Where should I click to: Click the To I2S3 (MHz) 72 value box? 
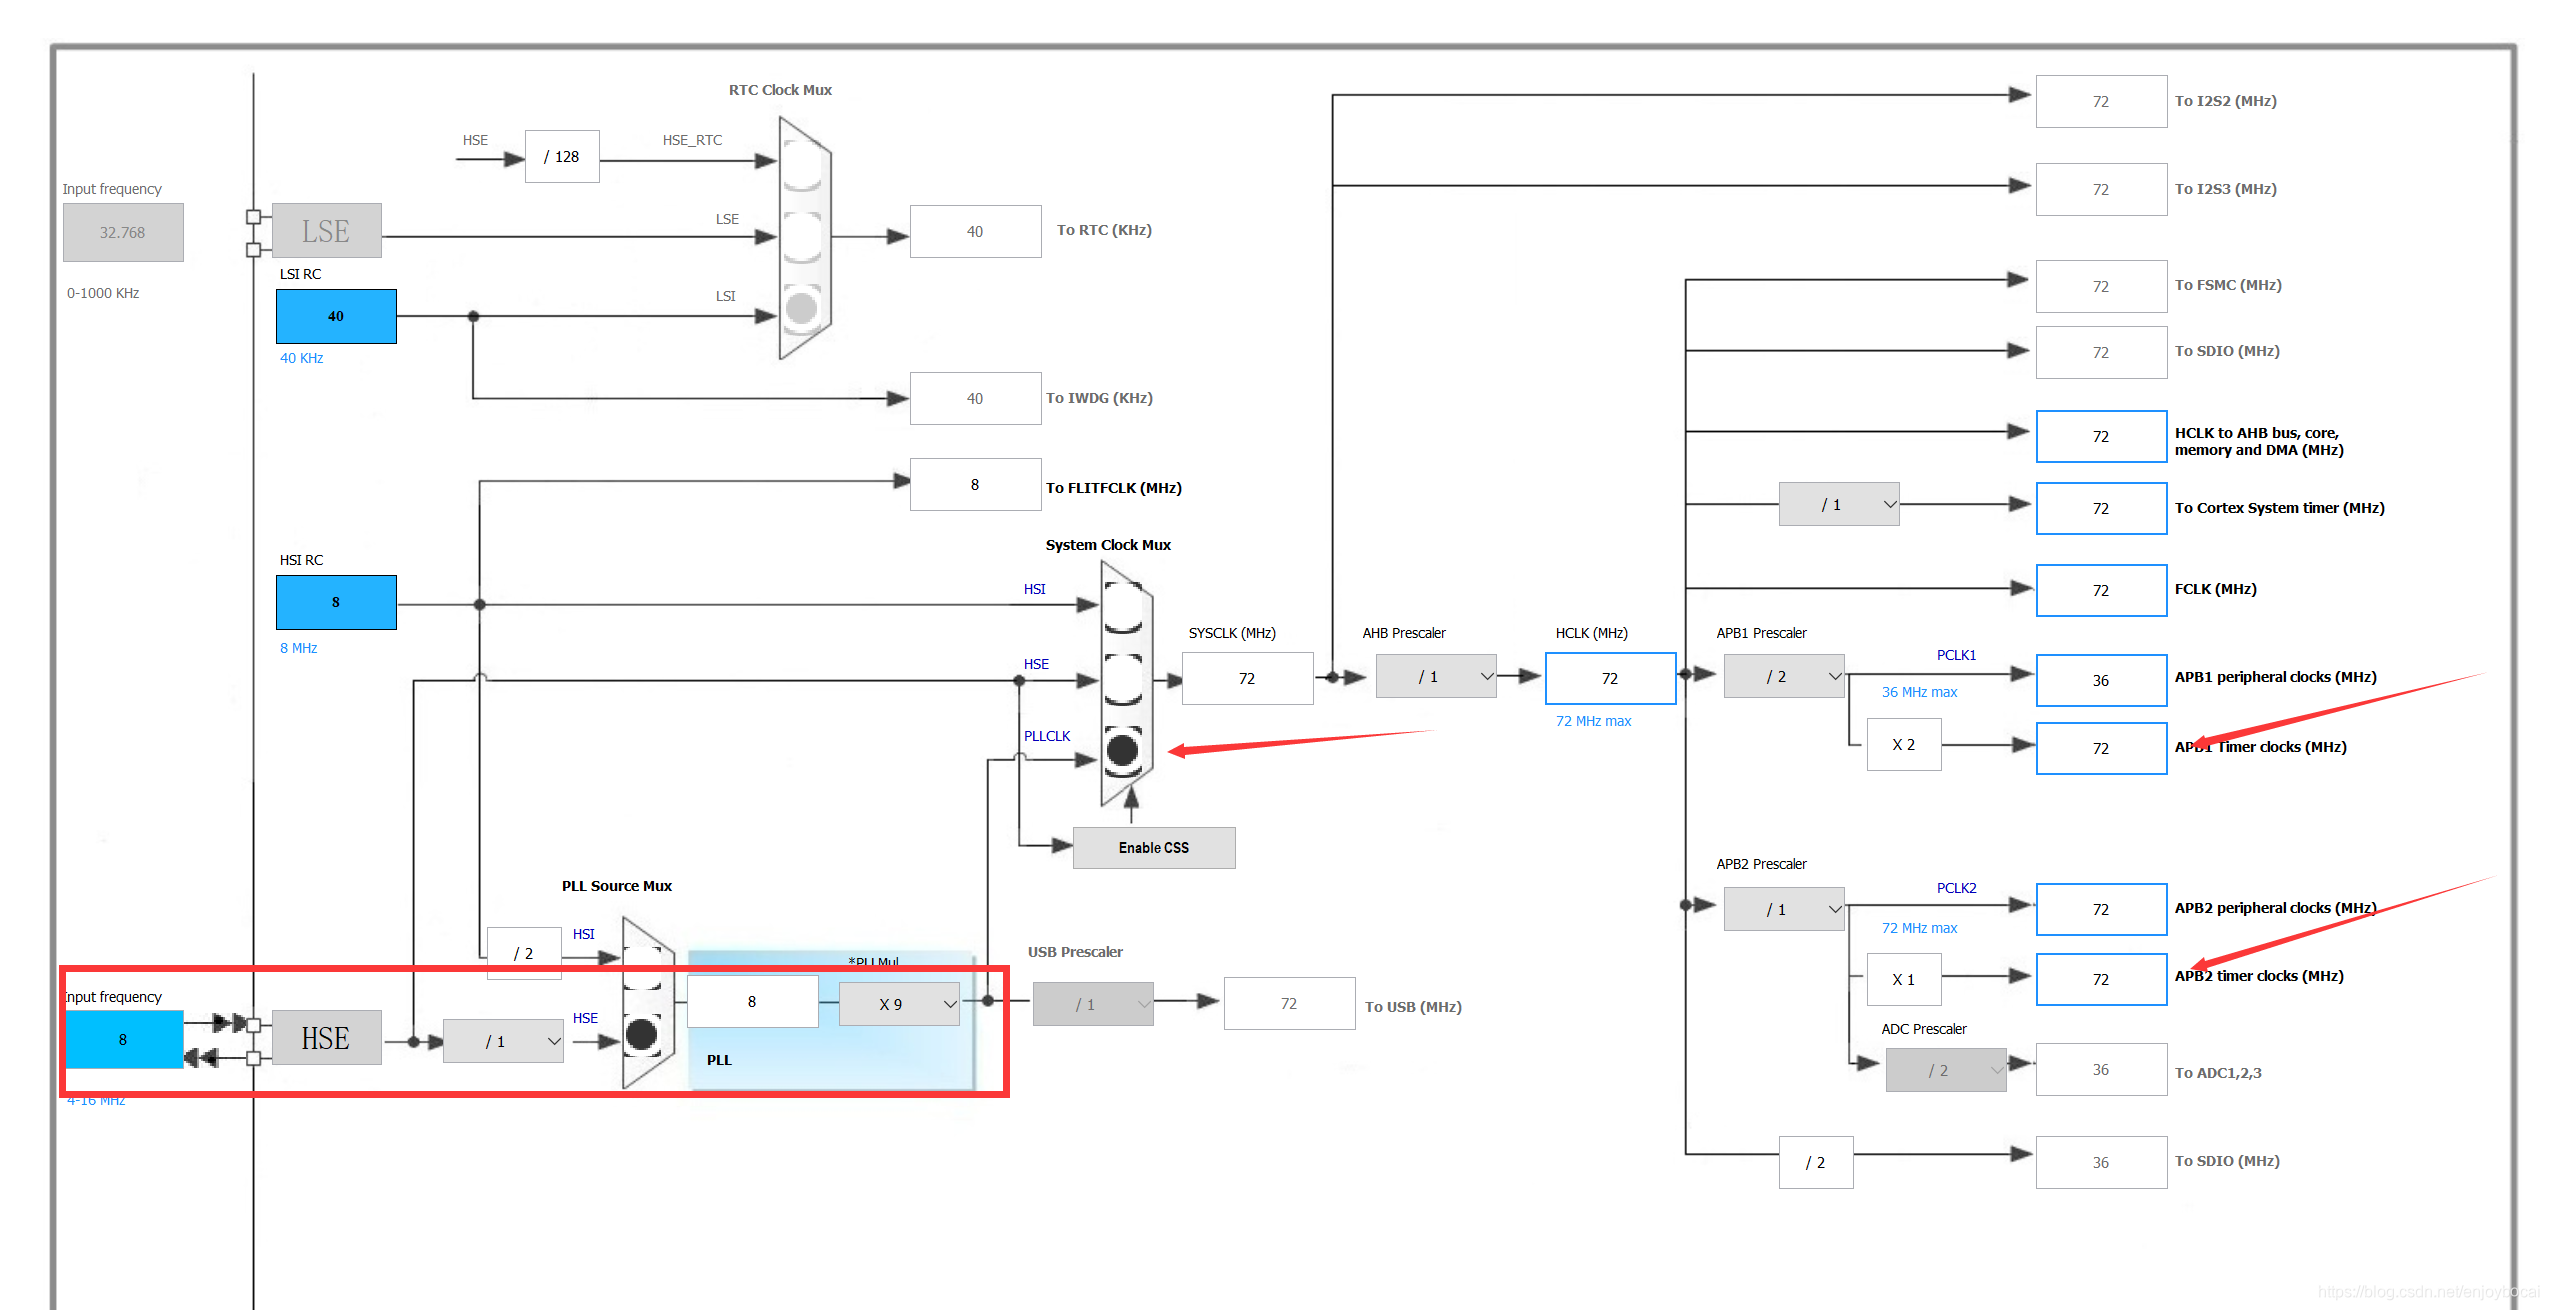(2102, 190)
